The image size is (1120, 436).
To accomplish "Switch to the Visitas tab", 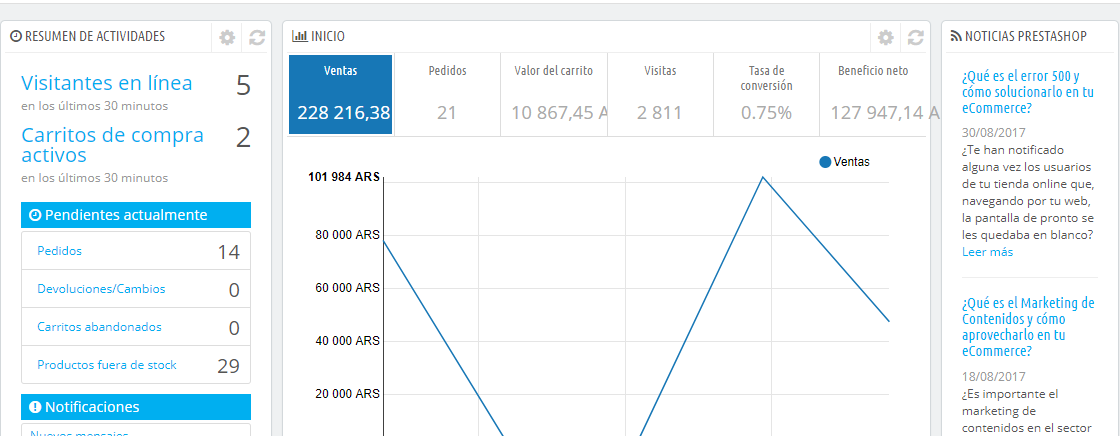I will pyautogui.click(x=660, y=94).
